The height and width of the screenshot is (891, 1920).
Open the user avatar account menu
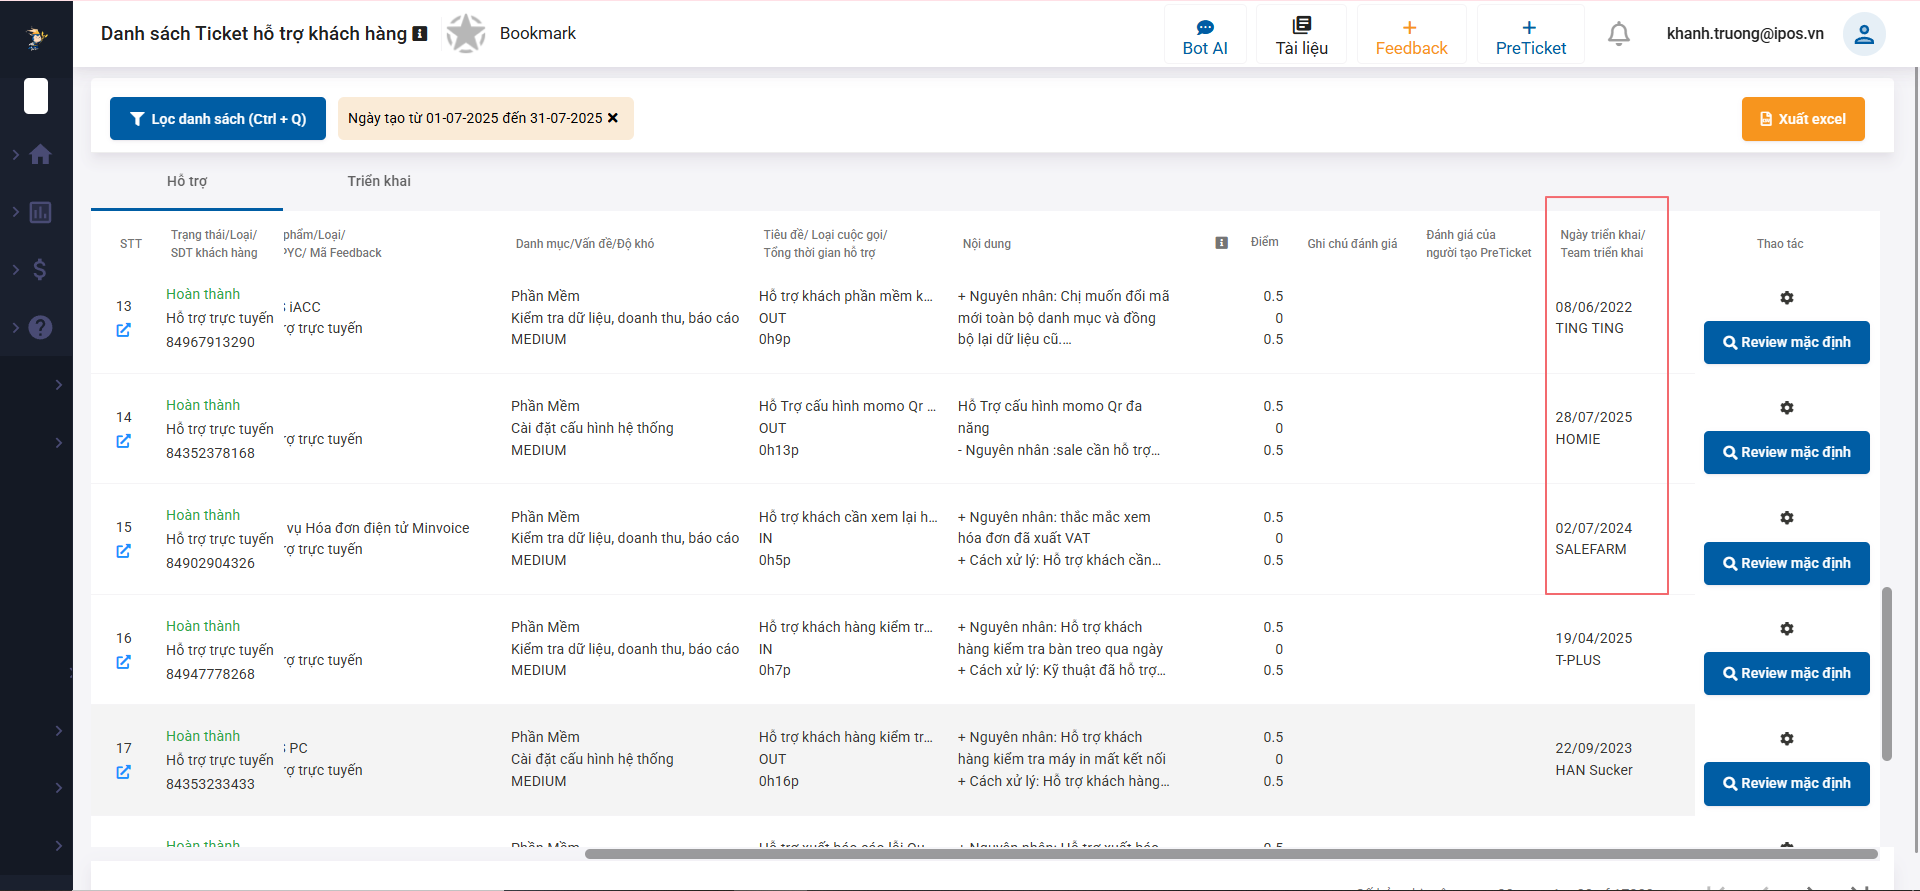(1864, 34)
